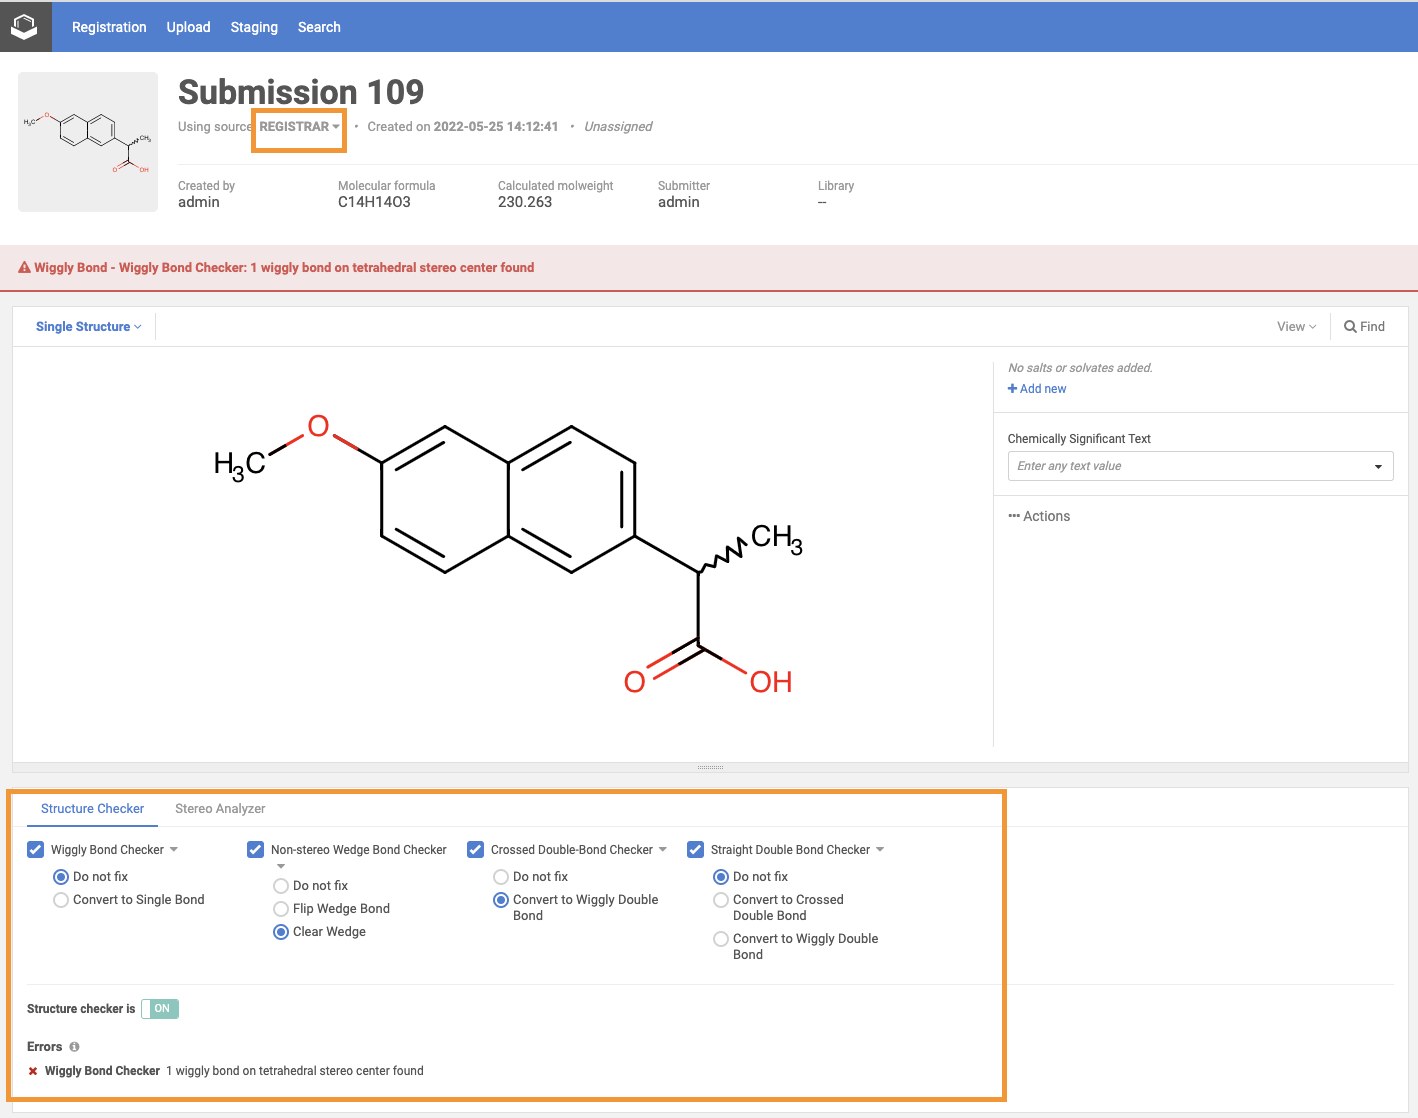The width and height of the screenshot is (1418, 1118).
Task: Select Convert to Single Bond option
Action: click(61, 900)
